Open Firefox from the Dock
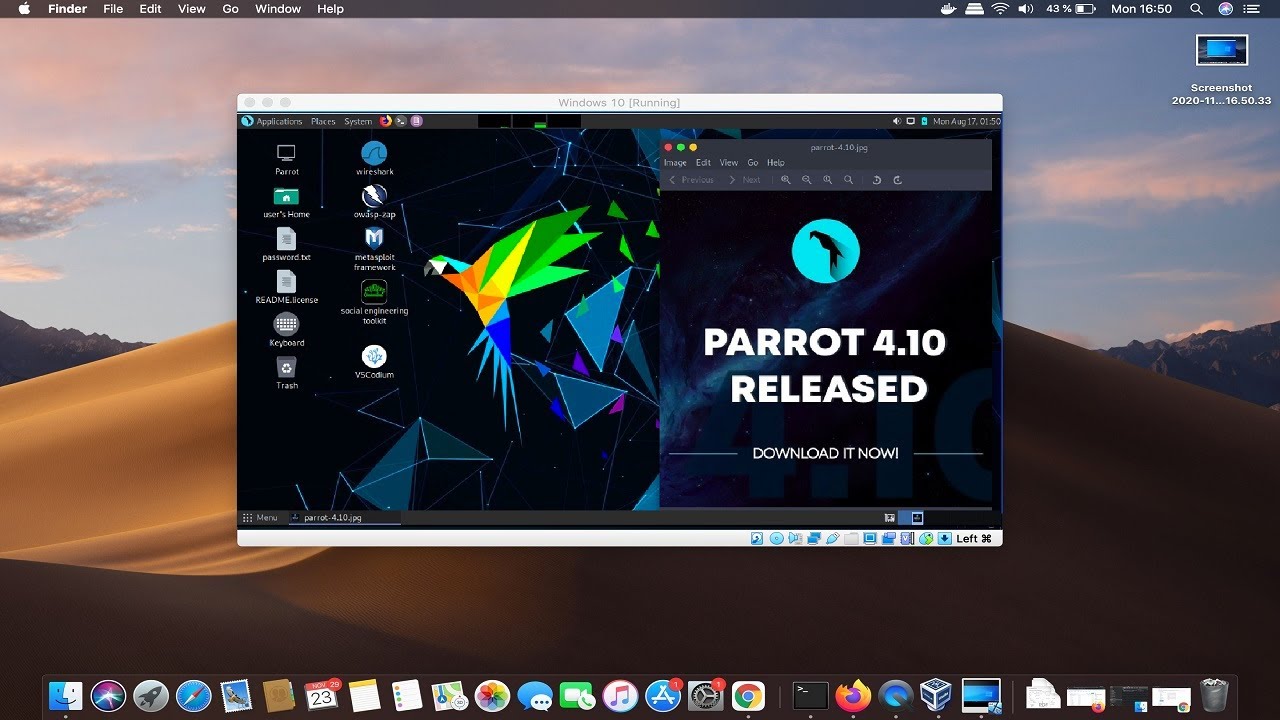This screenshot has height=720, width=1280. (x=853, y=695)
